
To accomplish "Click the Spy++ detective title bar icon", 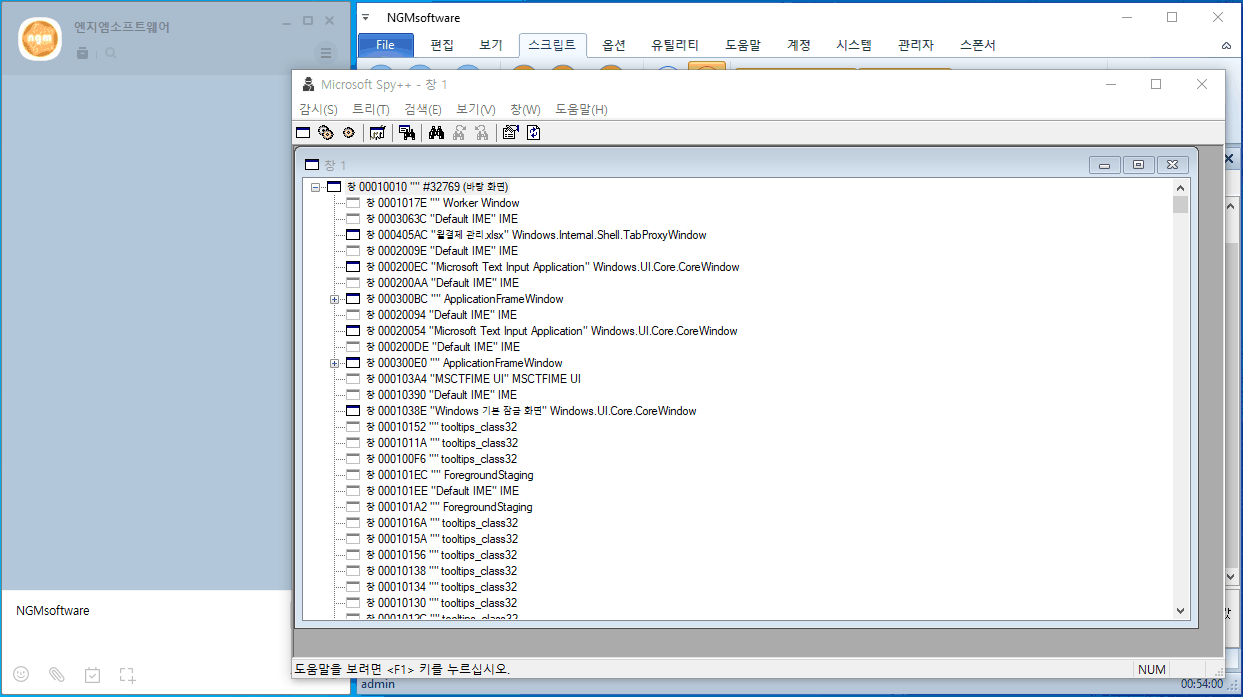I will [309, 84].
